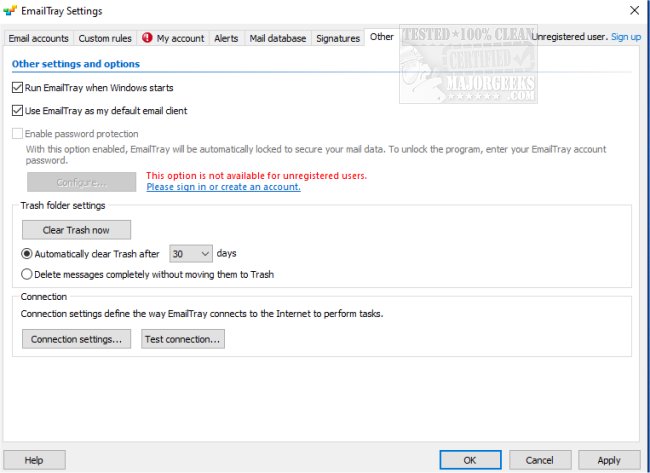Select Automatically clear Trash after radio button
This screenshot has width=650, height=473.
(27, 254)
